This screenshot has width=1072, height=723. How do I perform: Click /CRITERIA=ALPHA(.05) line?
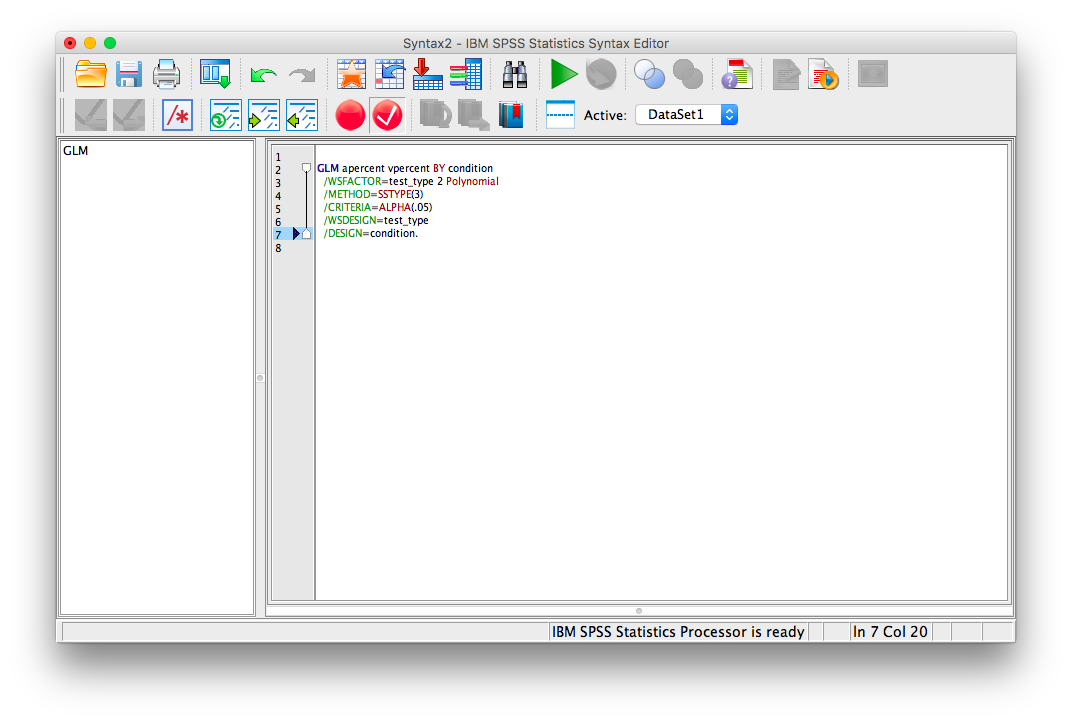click(378, 207)
